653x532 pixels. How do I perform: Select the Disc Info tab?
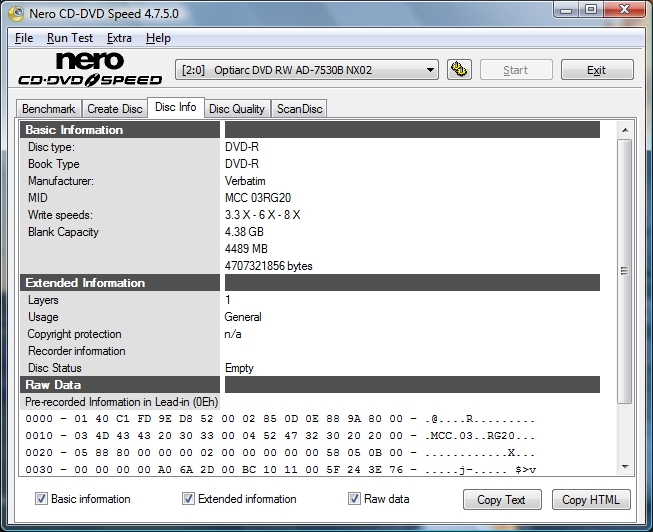(176, 107)
